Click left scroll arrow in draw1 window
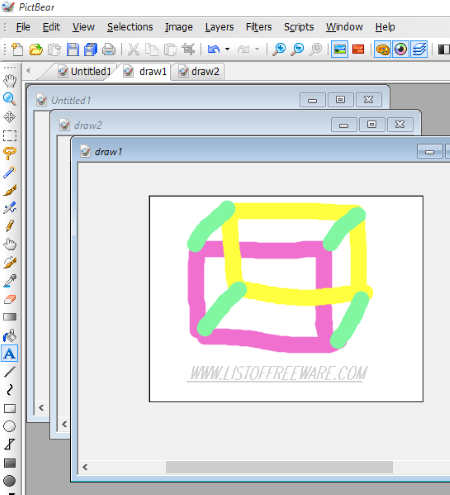This screenshot has width=450, height=495. [85, 467]
